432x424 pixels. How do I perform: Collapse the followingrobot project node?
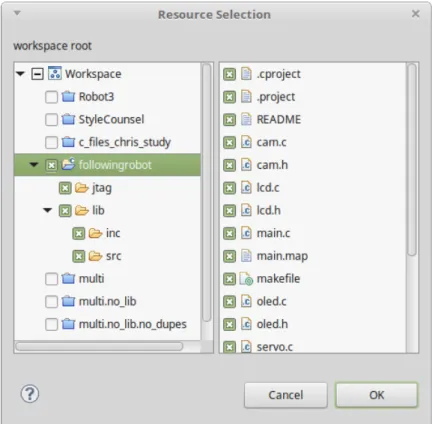click(34, 164)
